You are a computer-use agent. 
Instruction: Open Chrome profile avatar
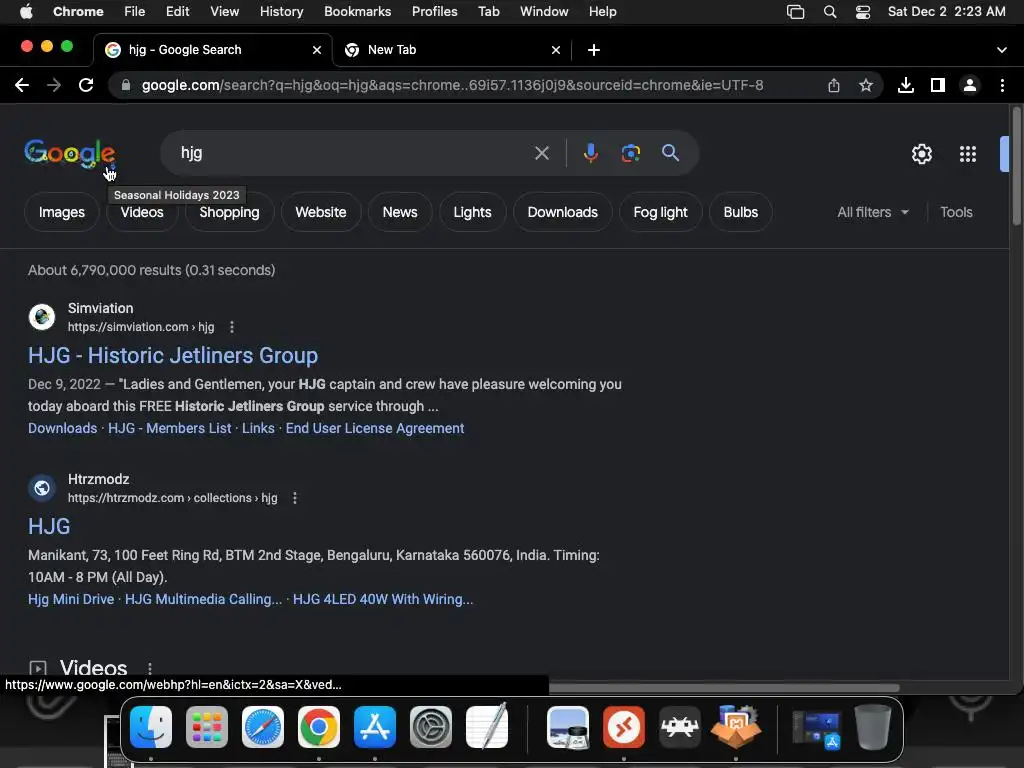click(970, 85)
